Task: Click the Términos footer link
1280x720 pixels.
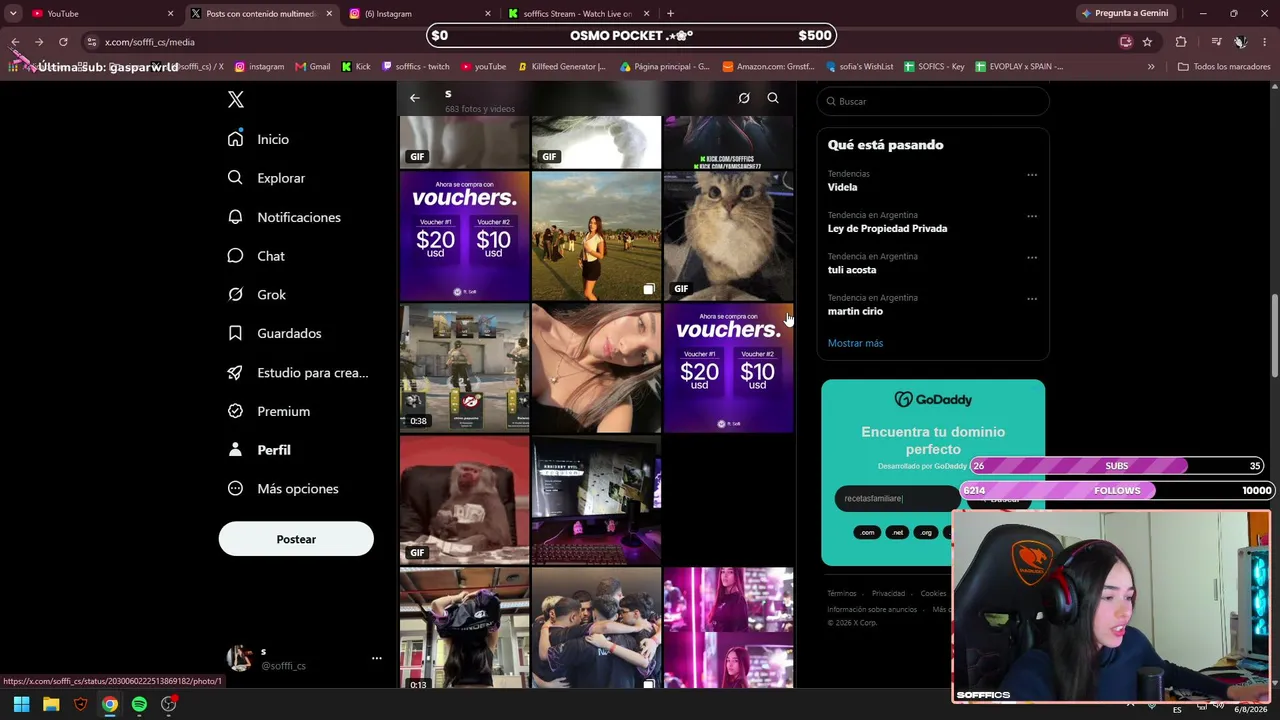Action: pos(841,594)
